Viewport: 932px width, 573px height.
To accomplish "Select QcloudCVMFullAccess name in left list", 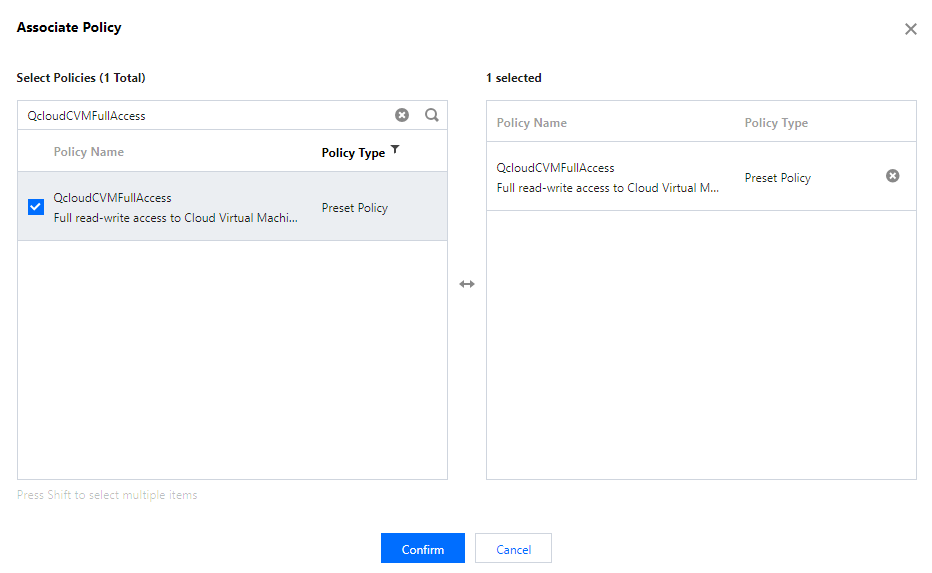I will click(x=112, y=198).
